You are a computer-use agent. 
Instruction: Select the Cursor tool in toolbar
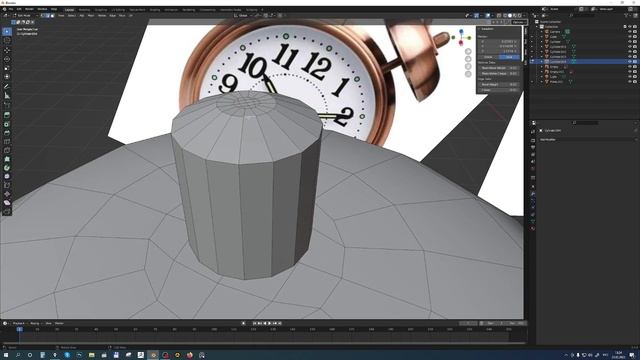tap(7, 40)
